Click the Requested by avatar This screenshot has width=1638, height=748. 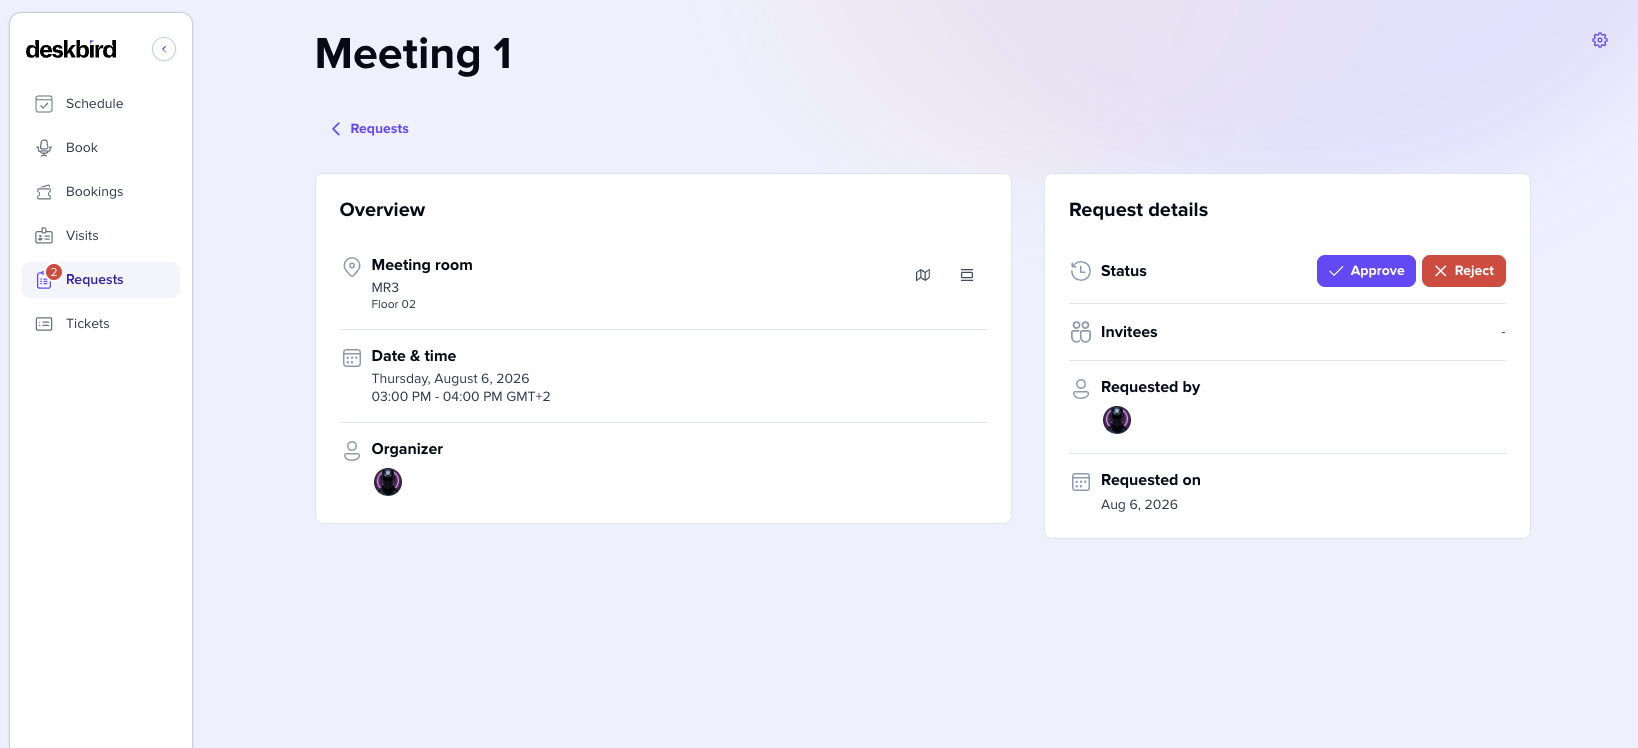(1117, 420)
